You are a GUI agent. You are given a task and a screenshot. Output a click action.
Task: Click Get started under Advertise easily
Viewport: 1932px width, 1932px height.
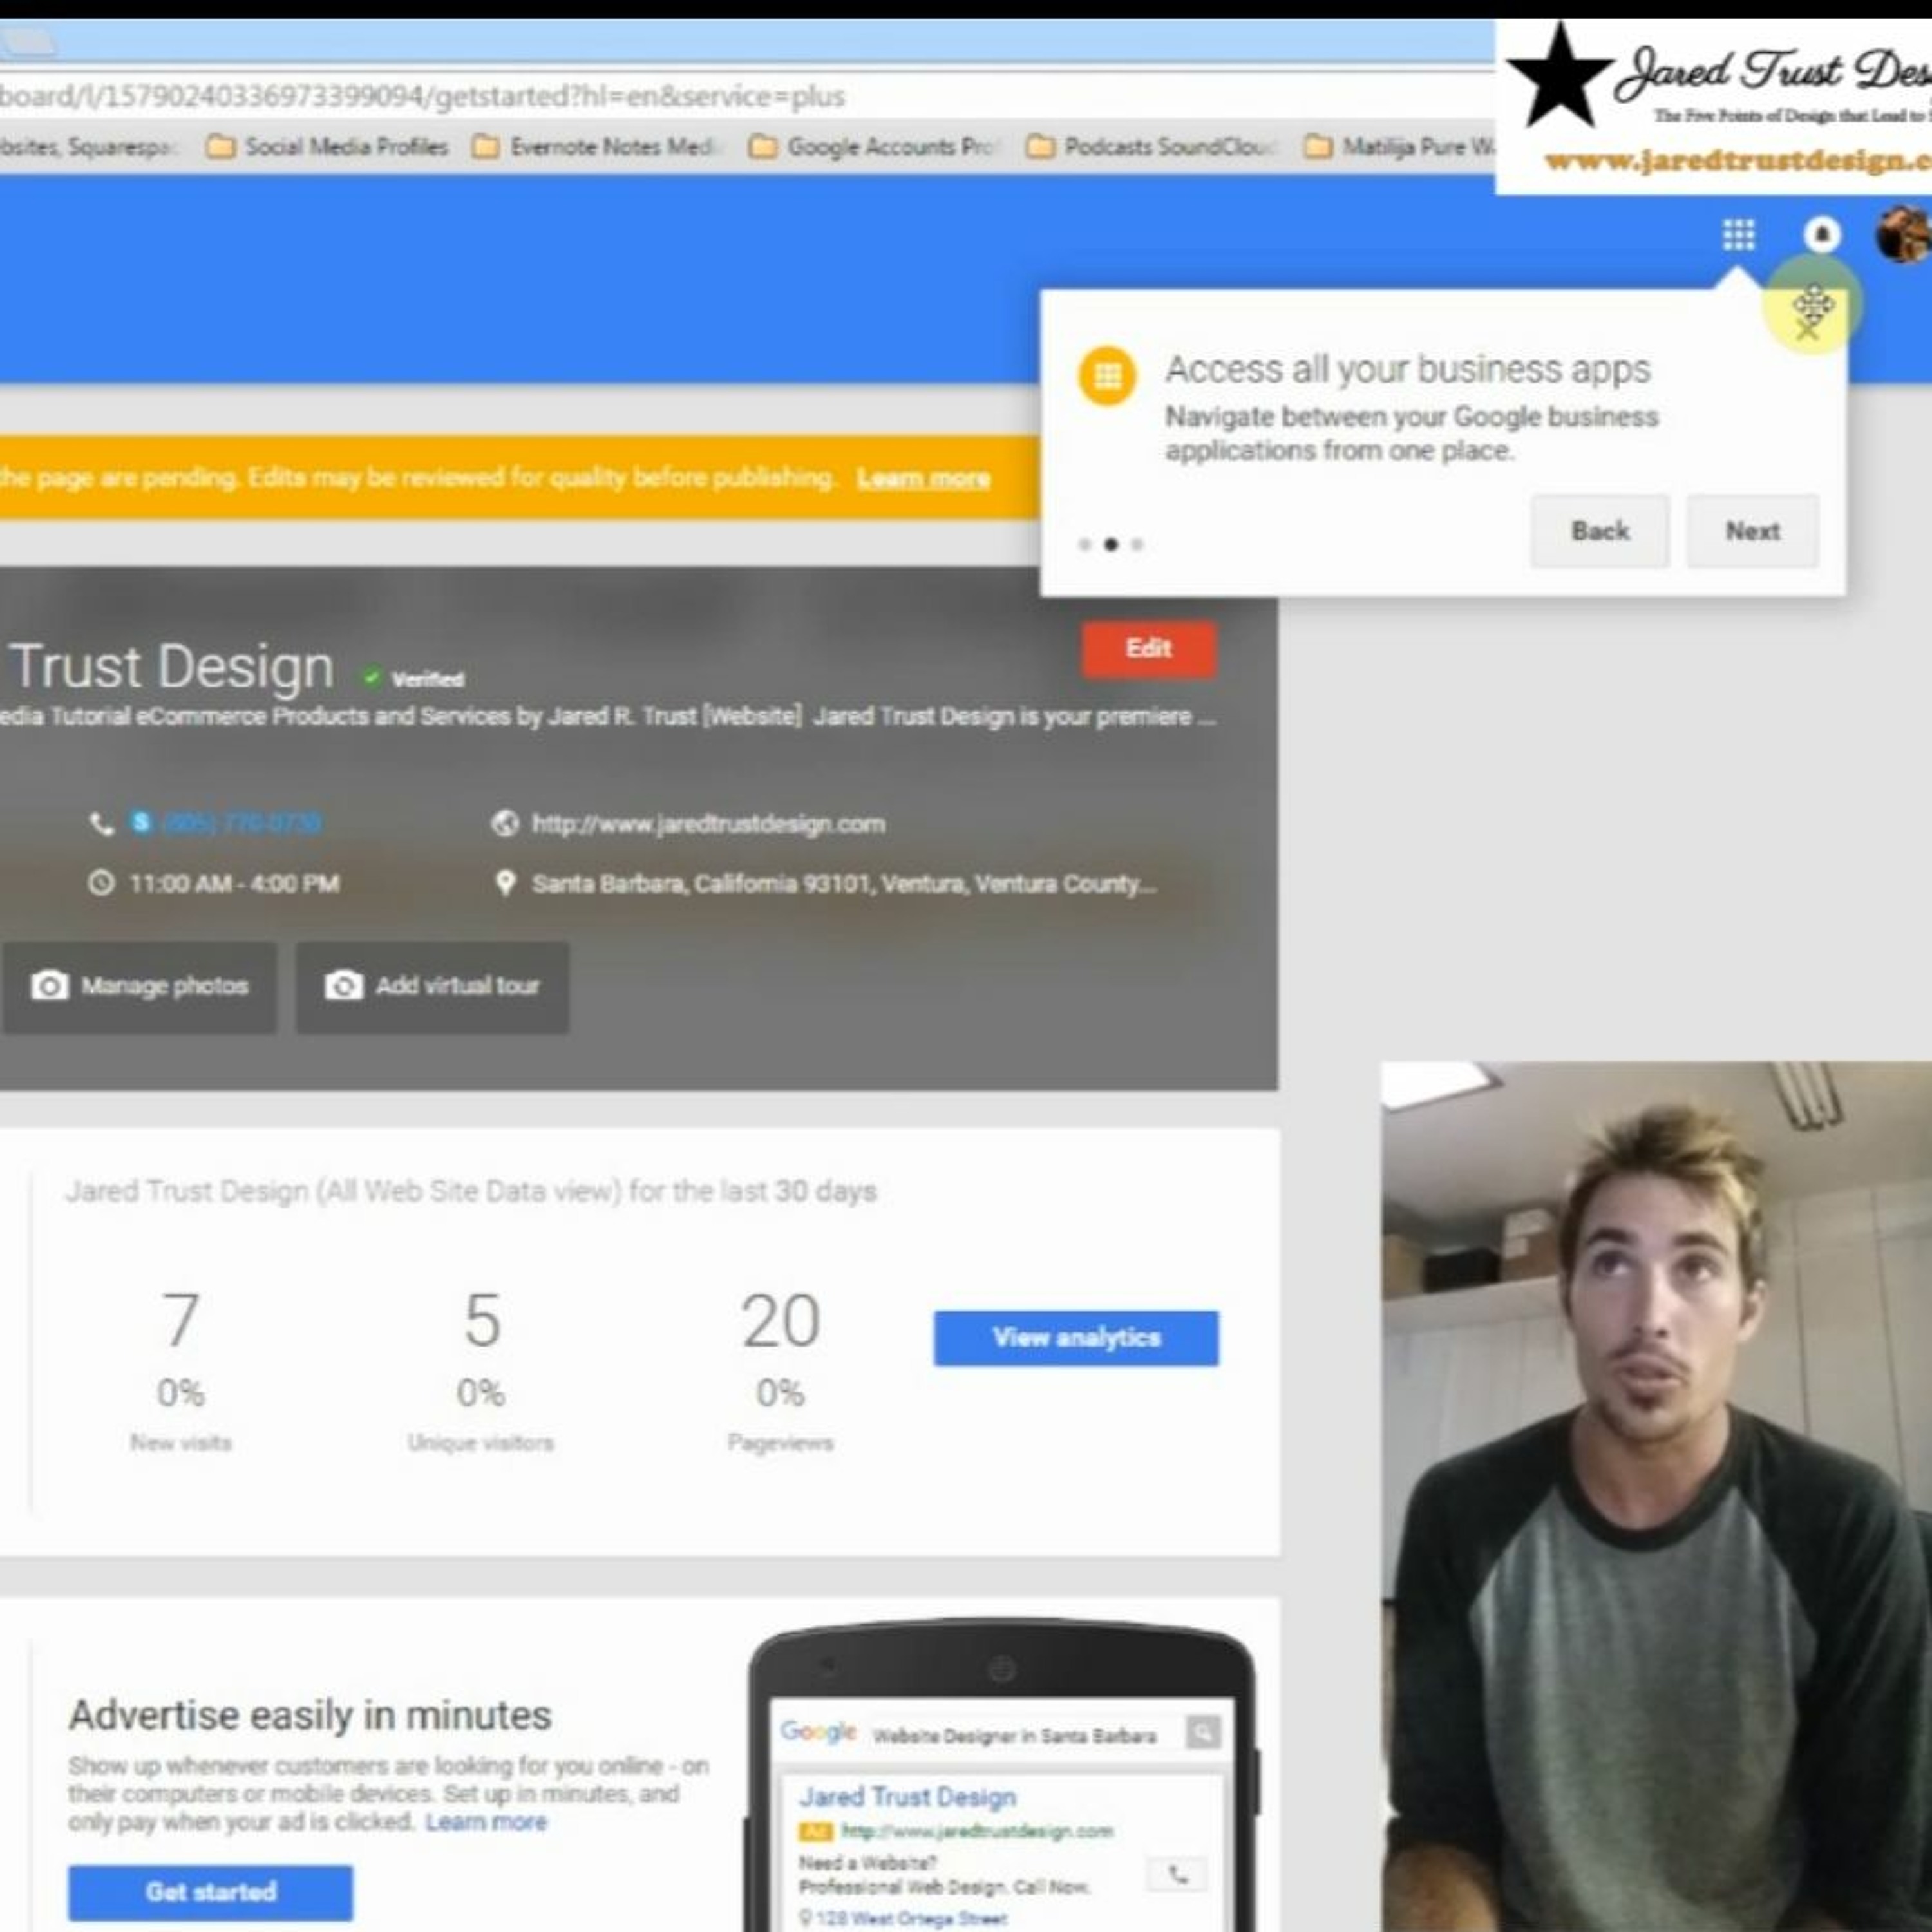tap(210, 1892)
